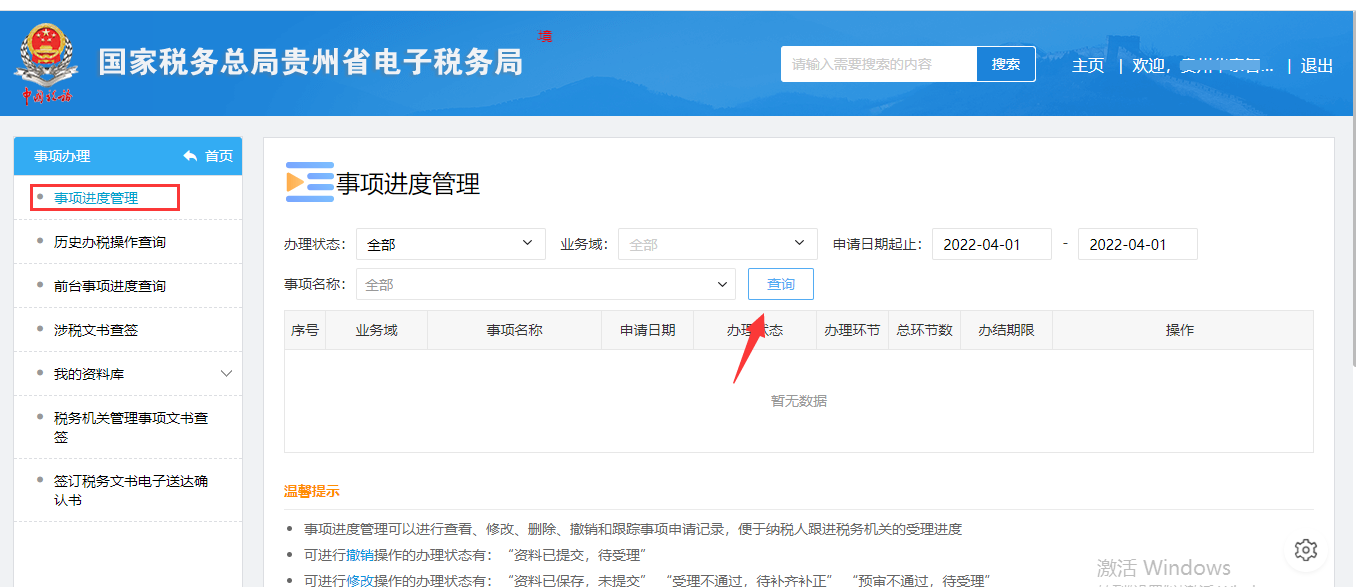Click the settings gear icon
The image size is (1356, 587).
point(1305,549)
